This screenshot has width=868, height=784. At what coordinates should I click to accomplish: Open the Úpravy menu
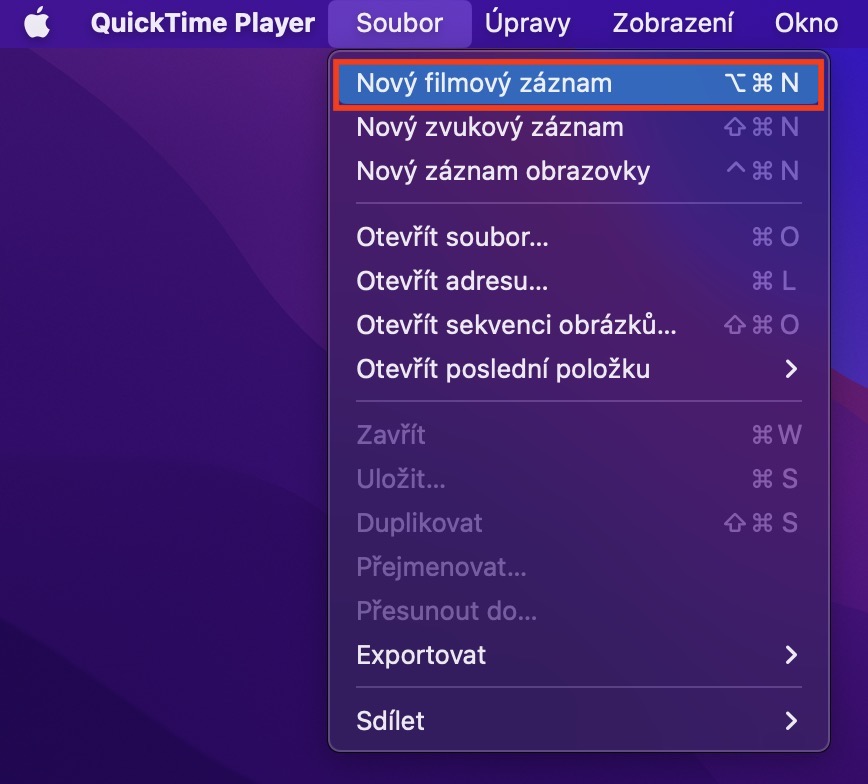point(527,23)
